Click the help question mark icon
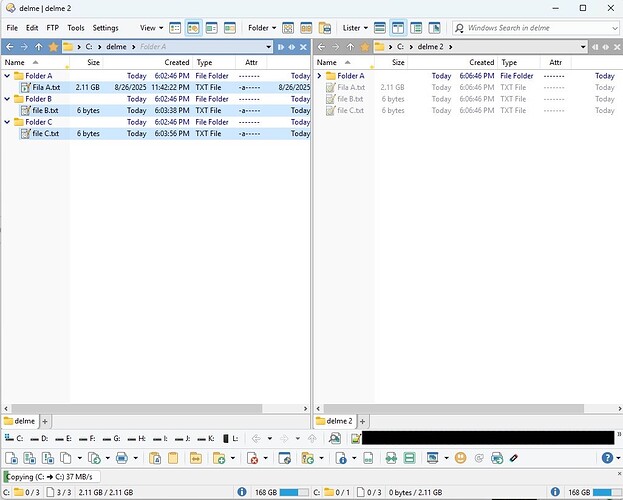This screenshot has width=623, height=500. pyautogui.click(x=607, y=458)
